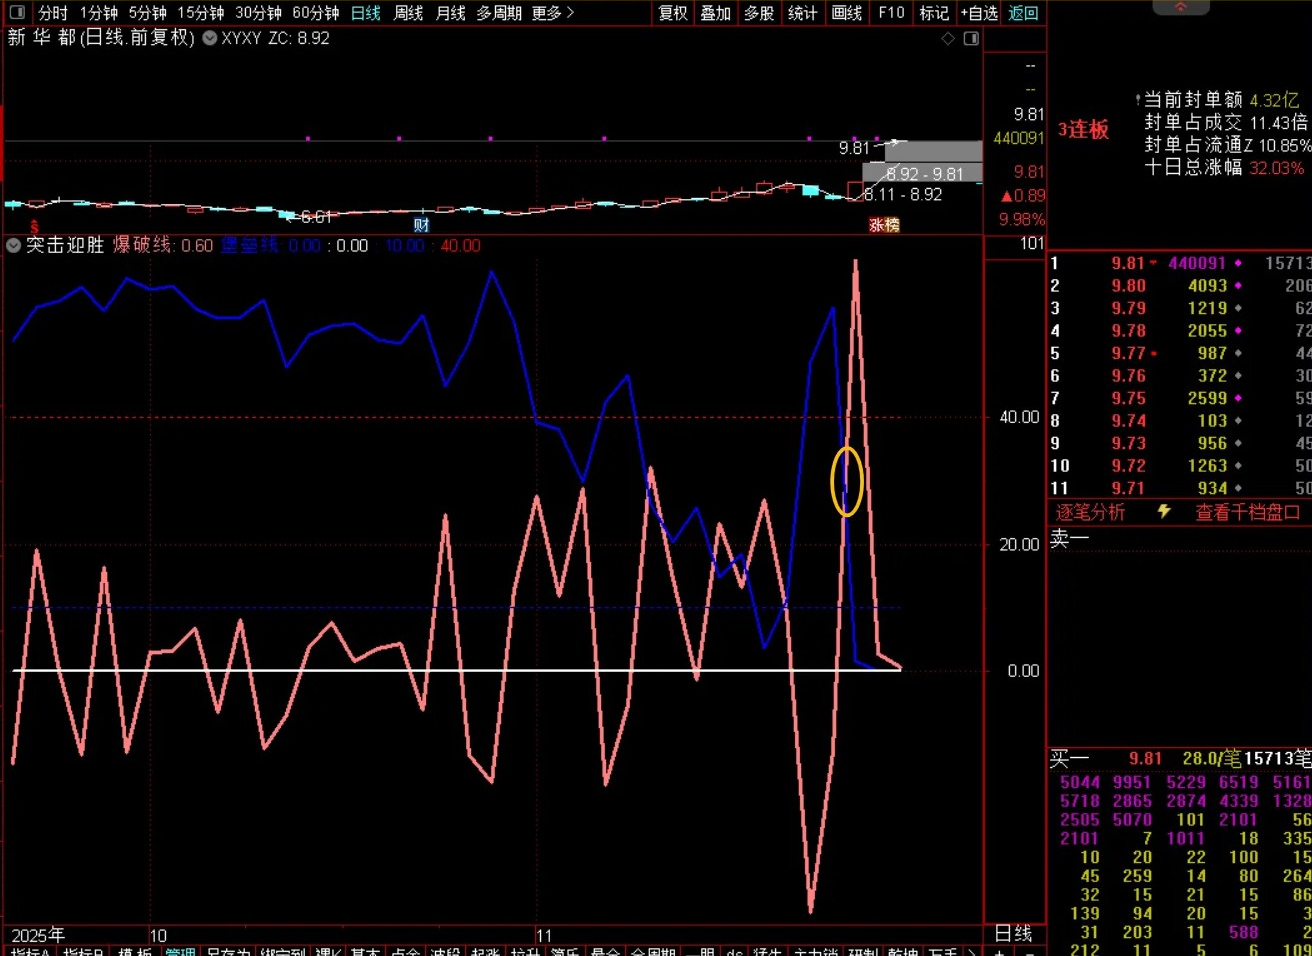This screenshot has height=956, width=1312.
Task: Click the 叠加 overlay button
Action: (716, 13)
